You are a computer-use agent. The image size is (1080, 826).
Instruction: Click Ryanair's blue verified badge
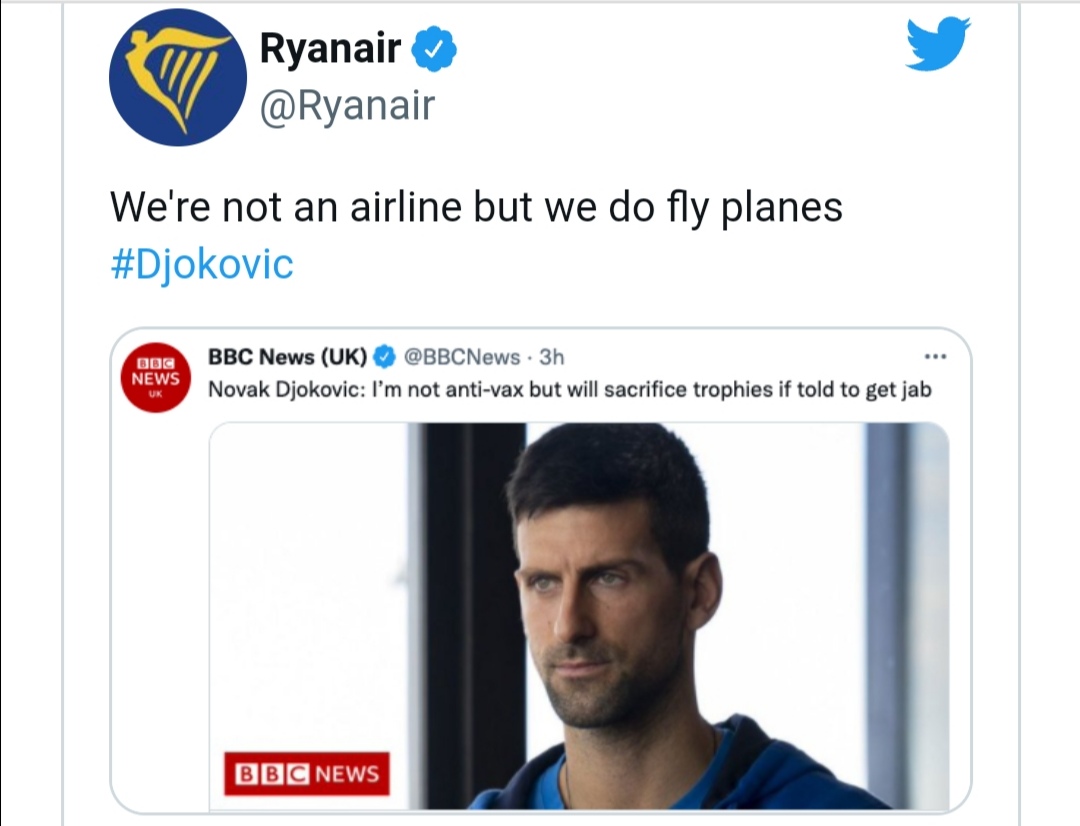(434, 49)
